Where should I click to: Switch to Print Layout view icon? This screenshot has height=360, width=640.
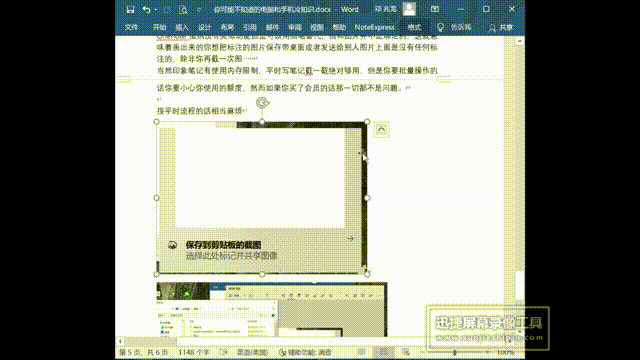point(383,352)
